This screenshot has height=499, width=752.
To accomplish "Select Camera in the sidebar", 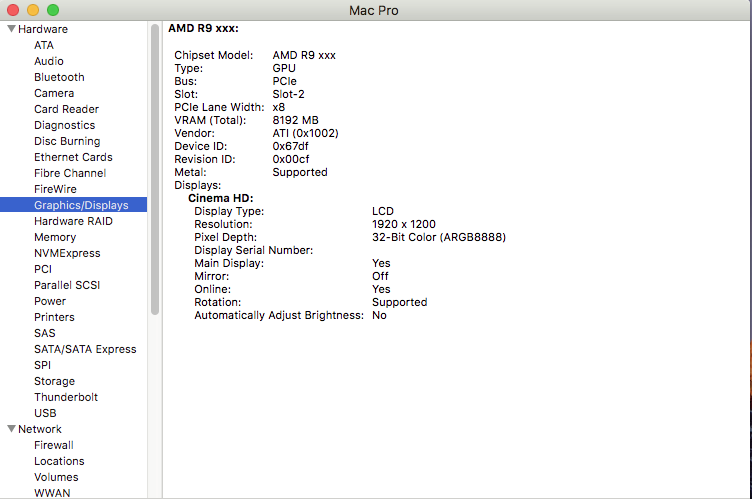I will point(54,93).
